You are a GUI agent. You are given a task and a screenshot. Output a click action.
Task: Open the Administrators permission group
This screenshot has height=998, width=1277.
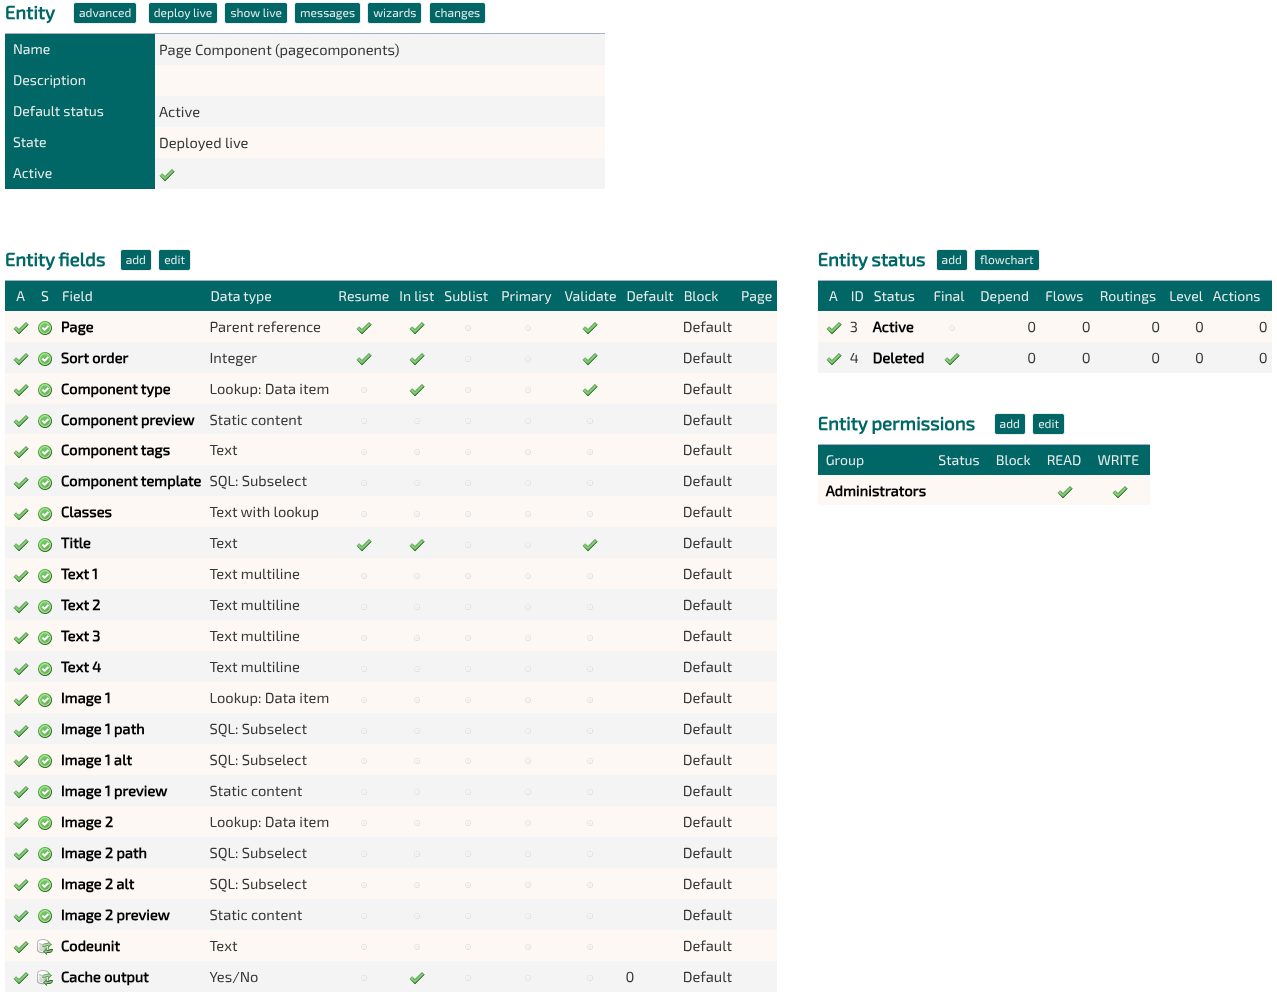[x=876, y=492]
